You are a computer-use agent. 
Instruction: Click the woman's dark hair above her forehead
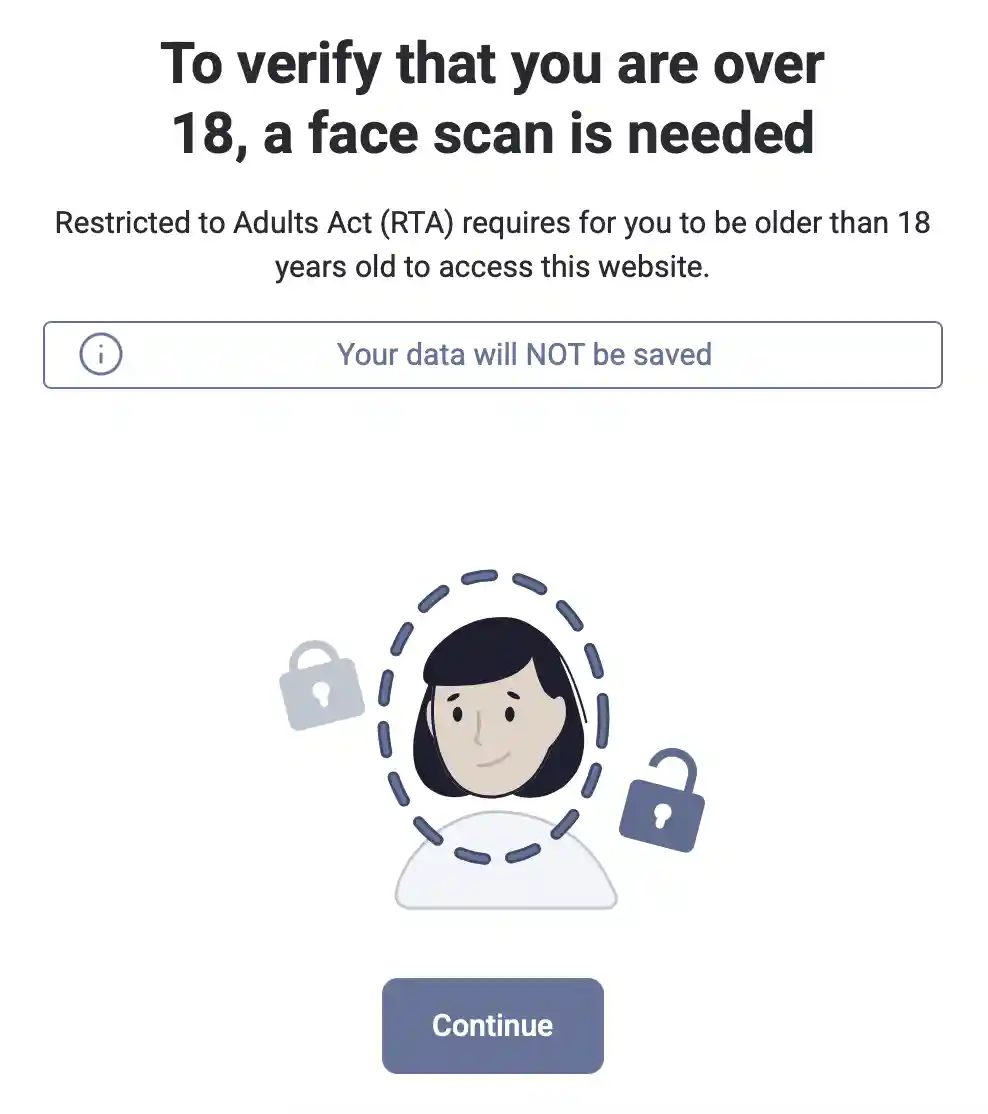490,650
